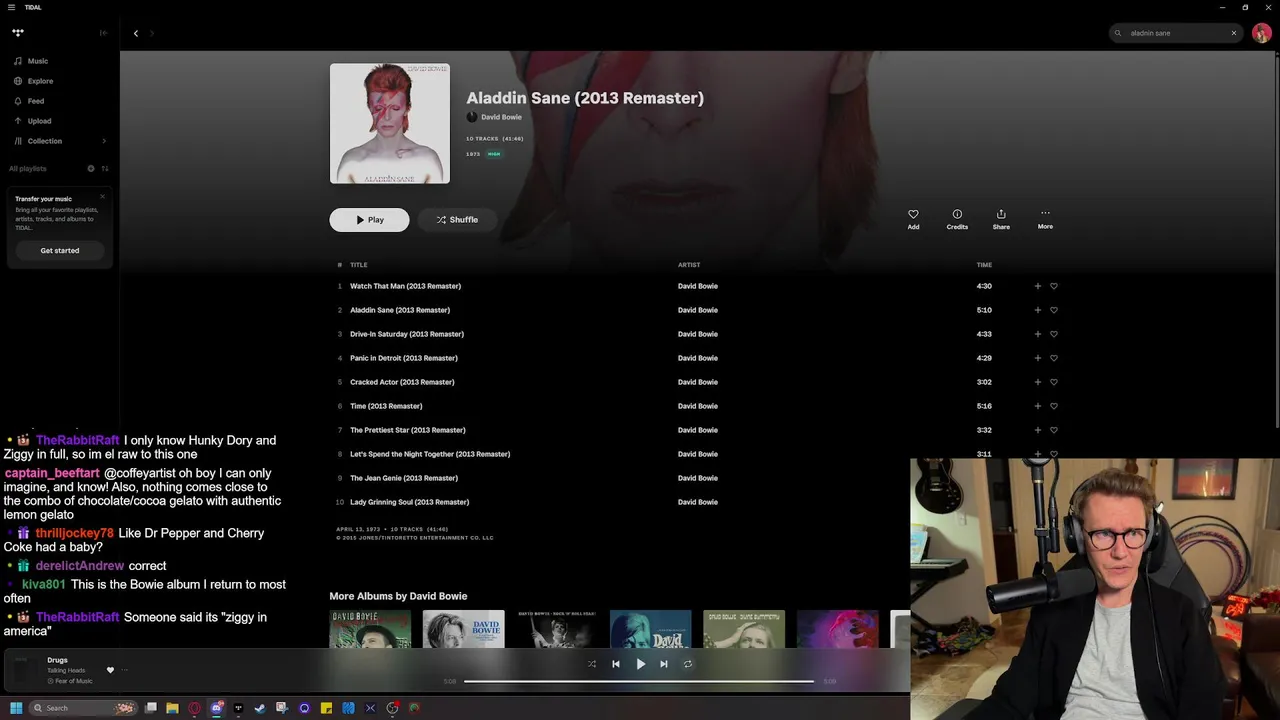Favorite Watch That Man with the heart
The height and width of the screenshot is (720, 1280).
(x=1054, y=286)
